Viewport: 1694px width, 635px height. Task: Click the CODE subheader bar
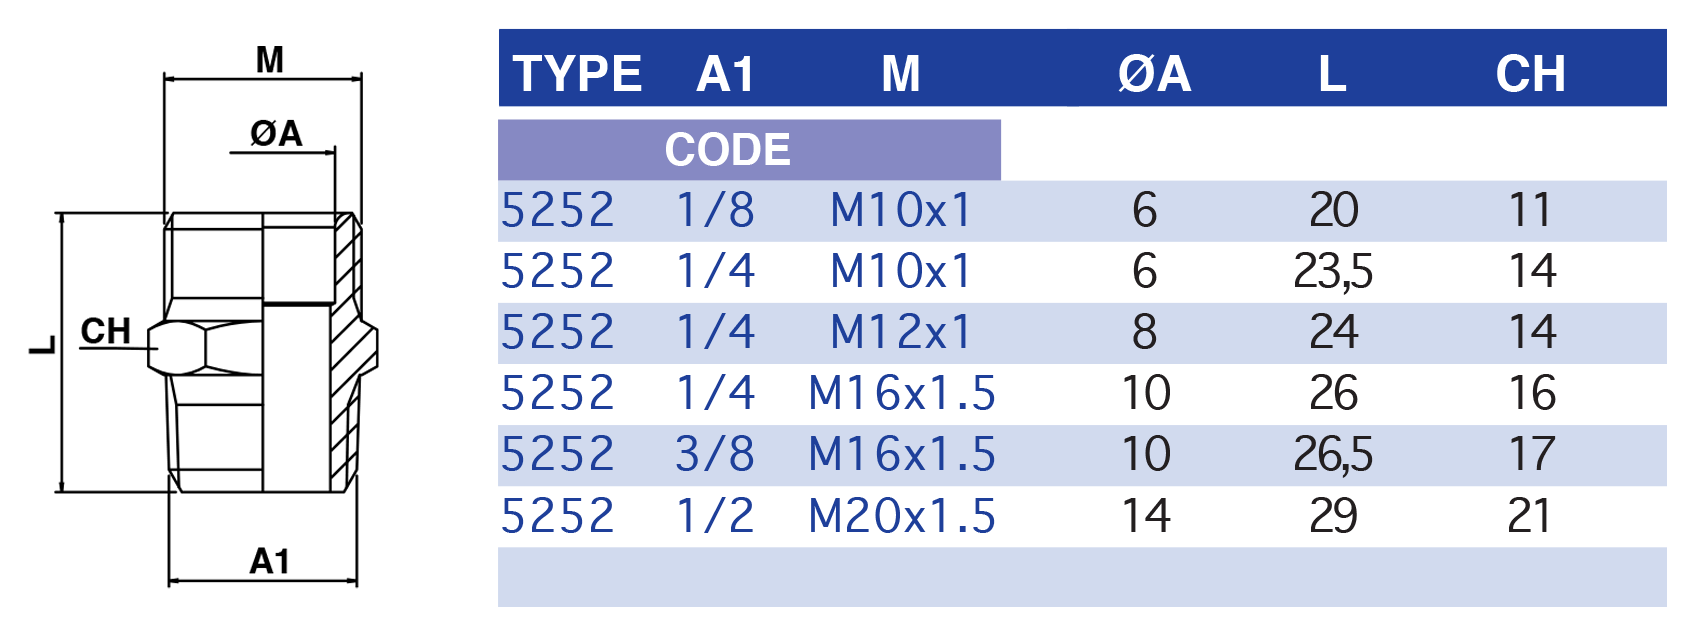point(749,150)
